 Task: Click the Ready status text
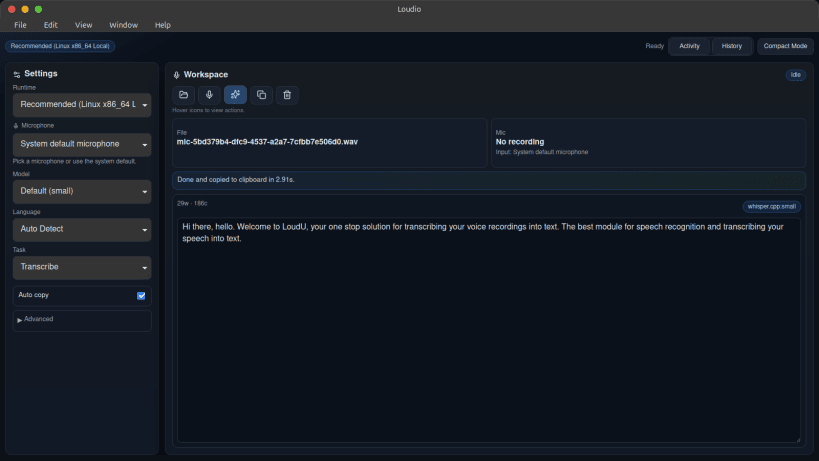(x=654, y=46)
